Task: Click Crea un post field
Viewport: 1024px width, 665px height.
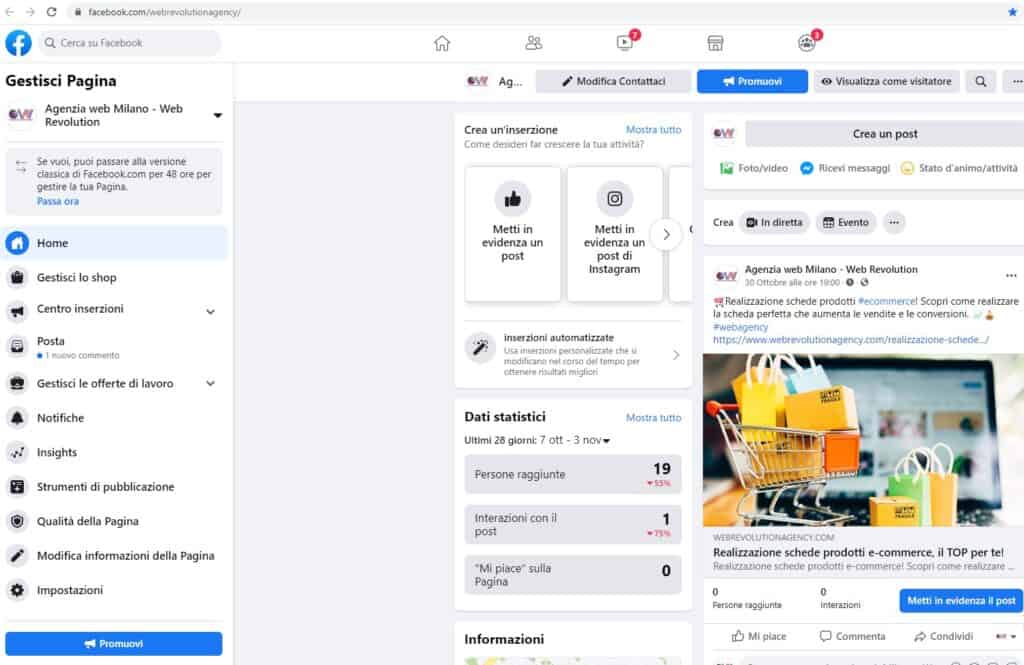Action: pyautogui.click(x=884, y=134)
